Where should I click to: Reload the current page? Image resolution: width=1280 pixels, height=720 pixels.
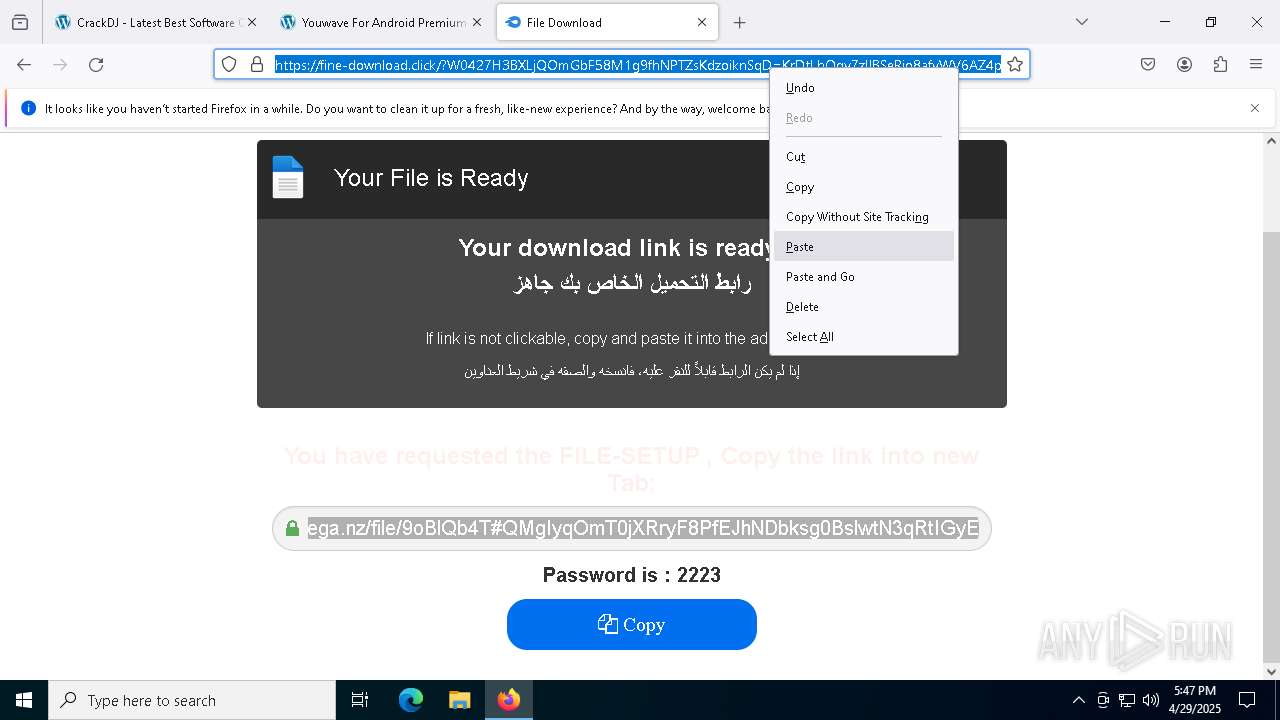[96, 64]
